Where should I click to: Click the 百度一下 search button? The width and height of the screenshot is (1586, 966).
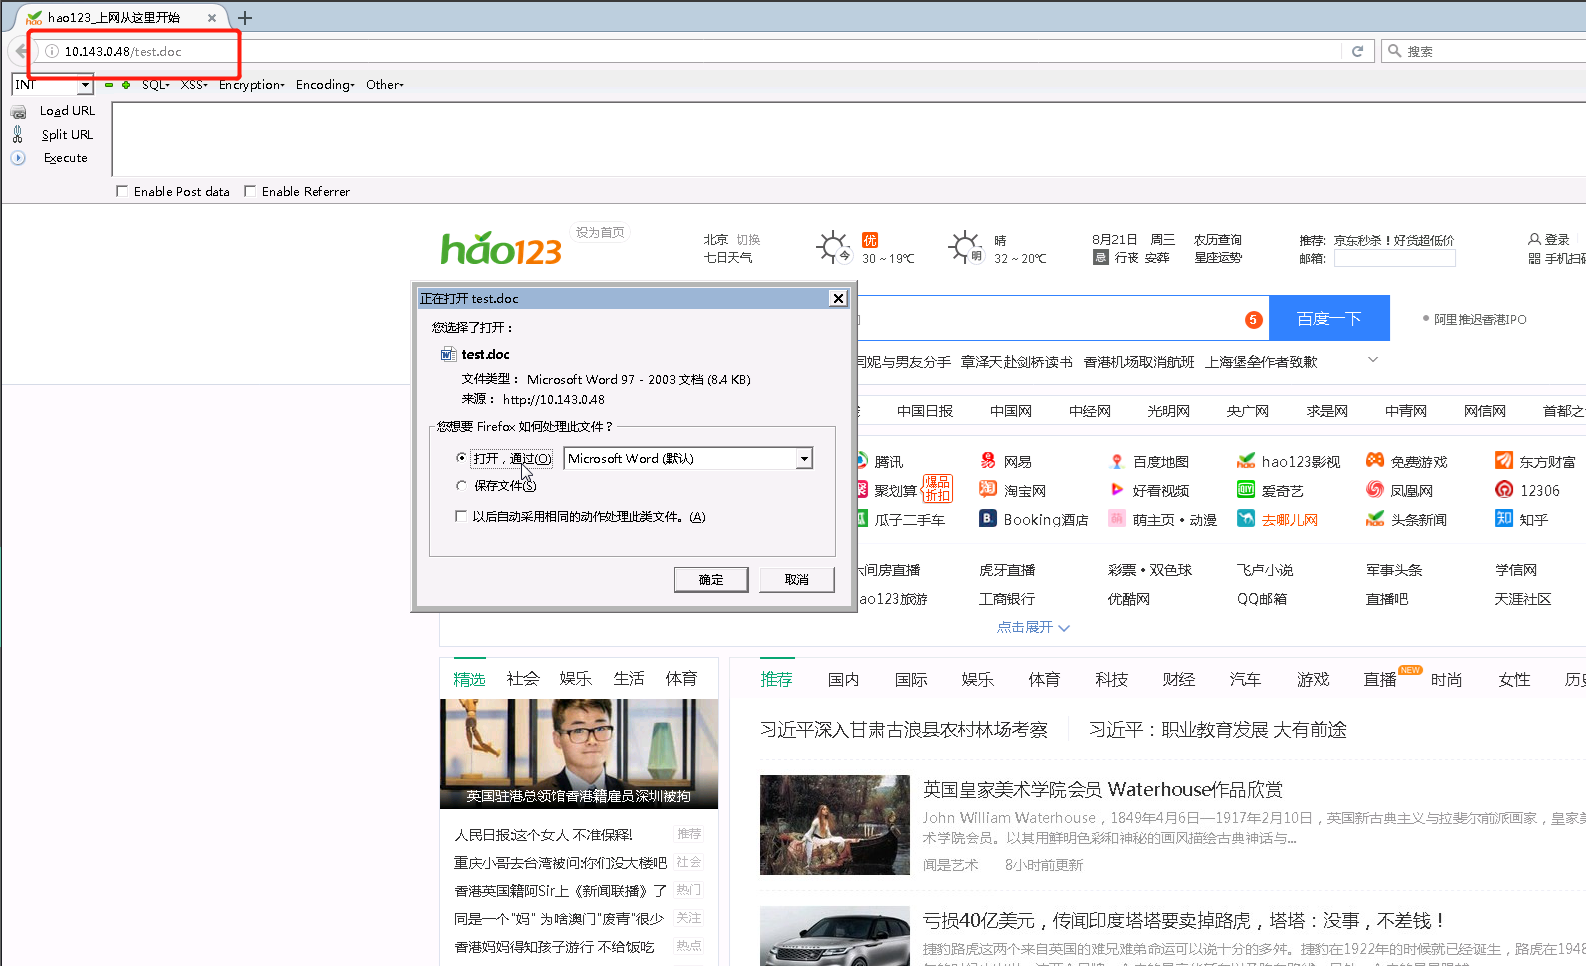(x=1328, y=319)
